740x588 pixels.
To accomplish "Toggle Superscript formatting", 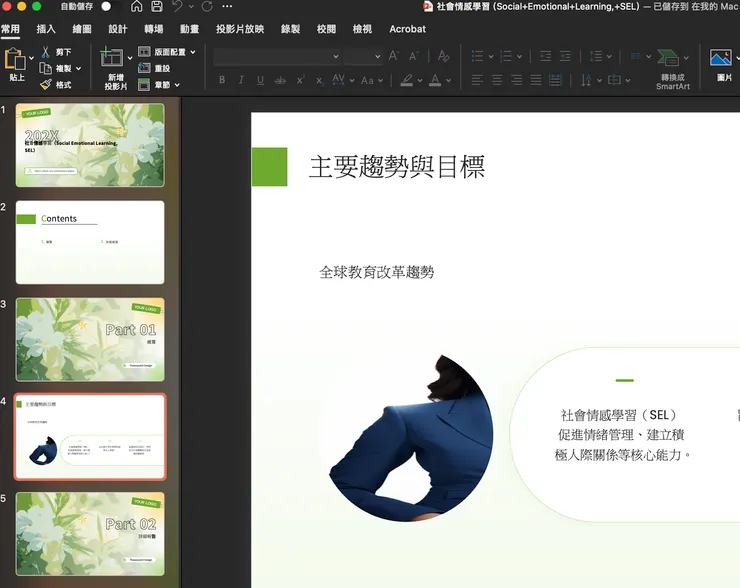I will pyautogui.click(x=300, y=80).
